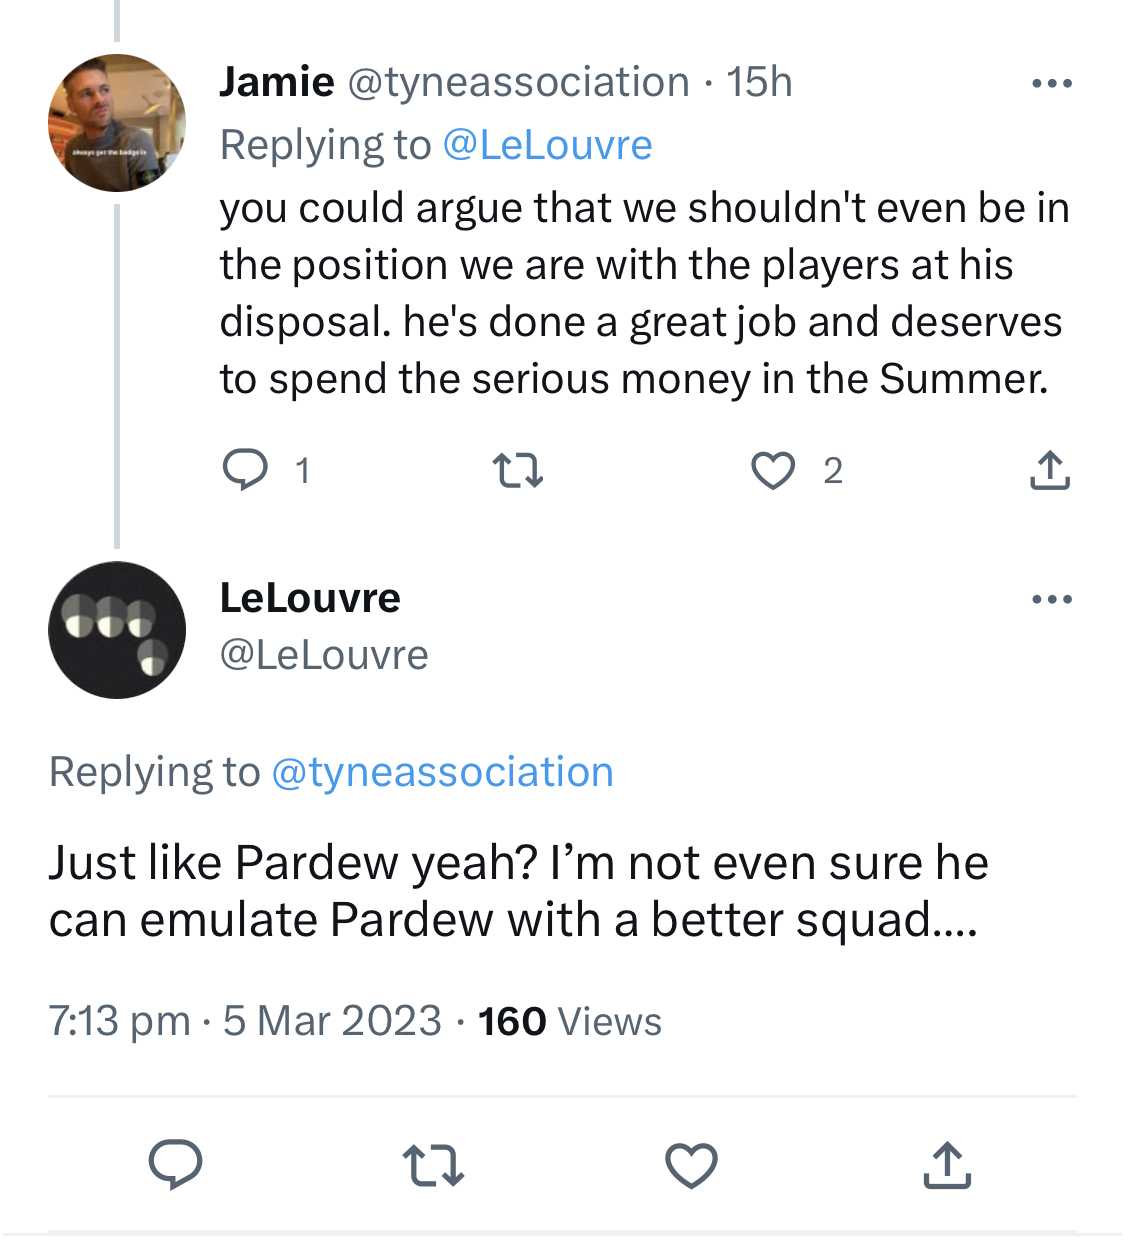Like Jamie's tweet with heart icon
The height and width of the screenshot is (1260, 1125).
[772, 469]
